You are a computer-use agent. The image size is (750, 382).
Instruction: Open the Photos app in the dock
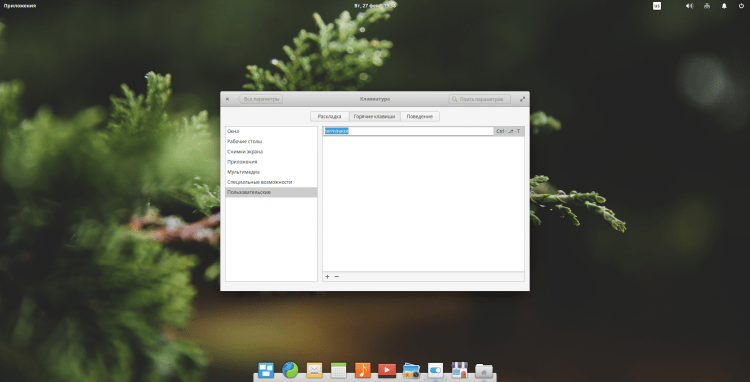click(411, 370)
